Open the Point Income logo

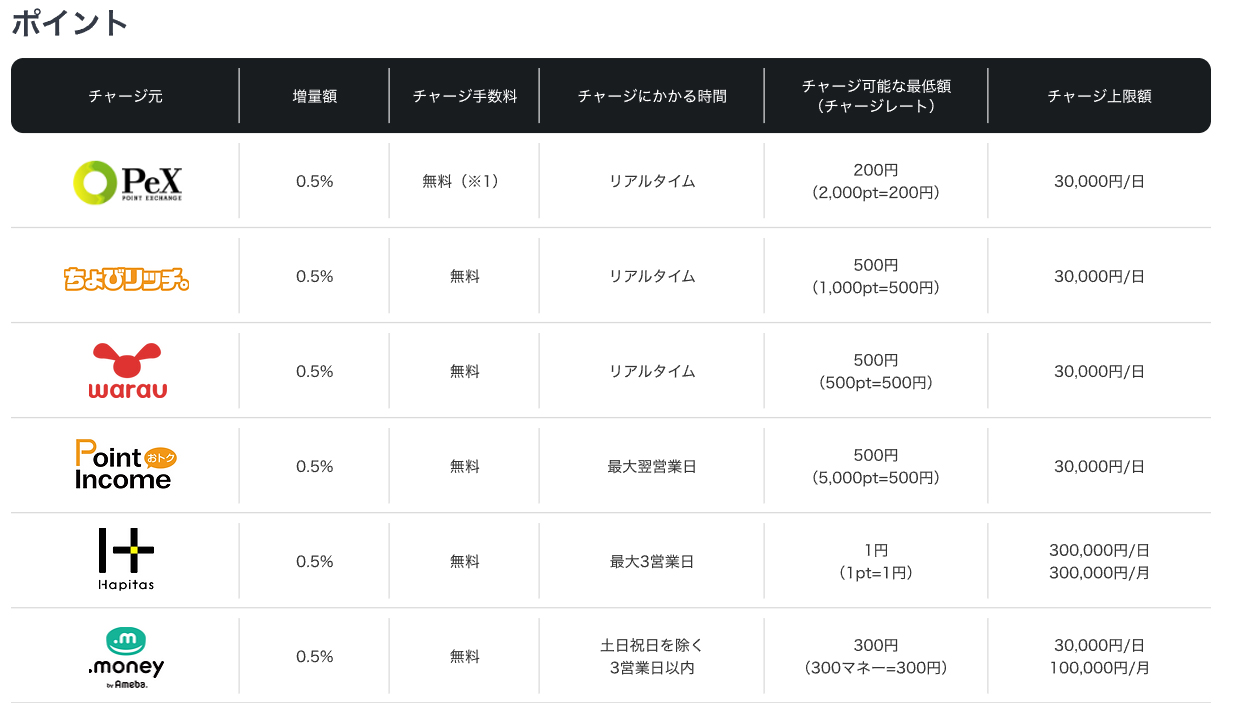point(126,466)
